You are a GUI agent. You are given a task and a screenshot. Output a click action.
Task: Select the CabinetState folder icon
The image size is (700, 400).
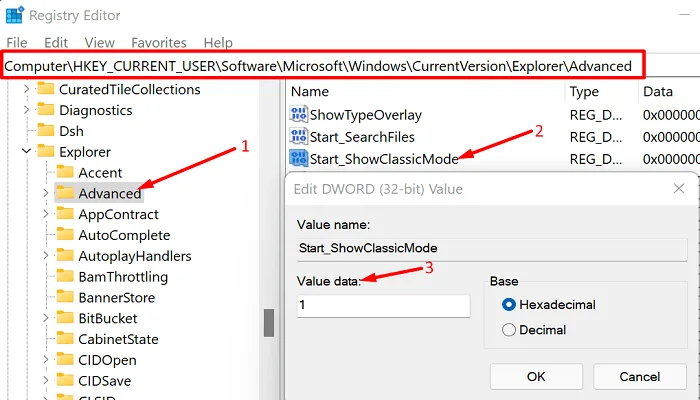click(x=65, y=339)
